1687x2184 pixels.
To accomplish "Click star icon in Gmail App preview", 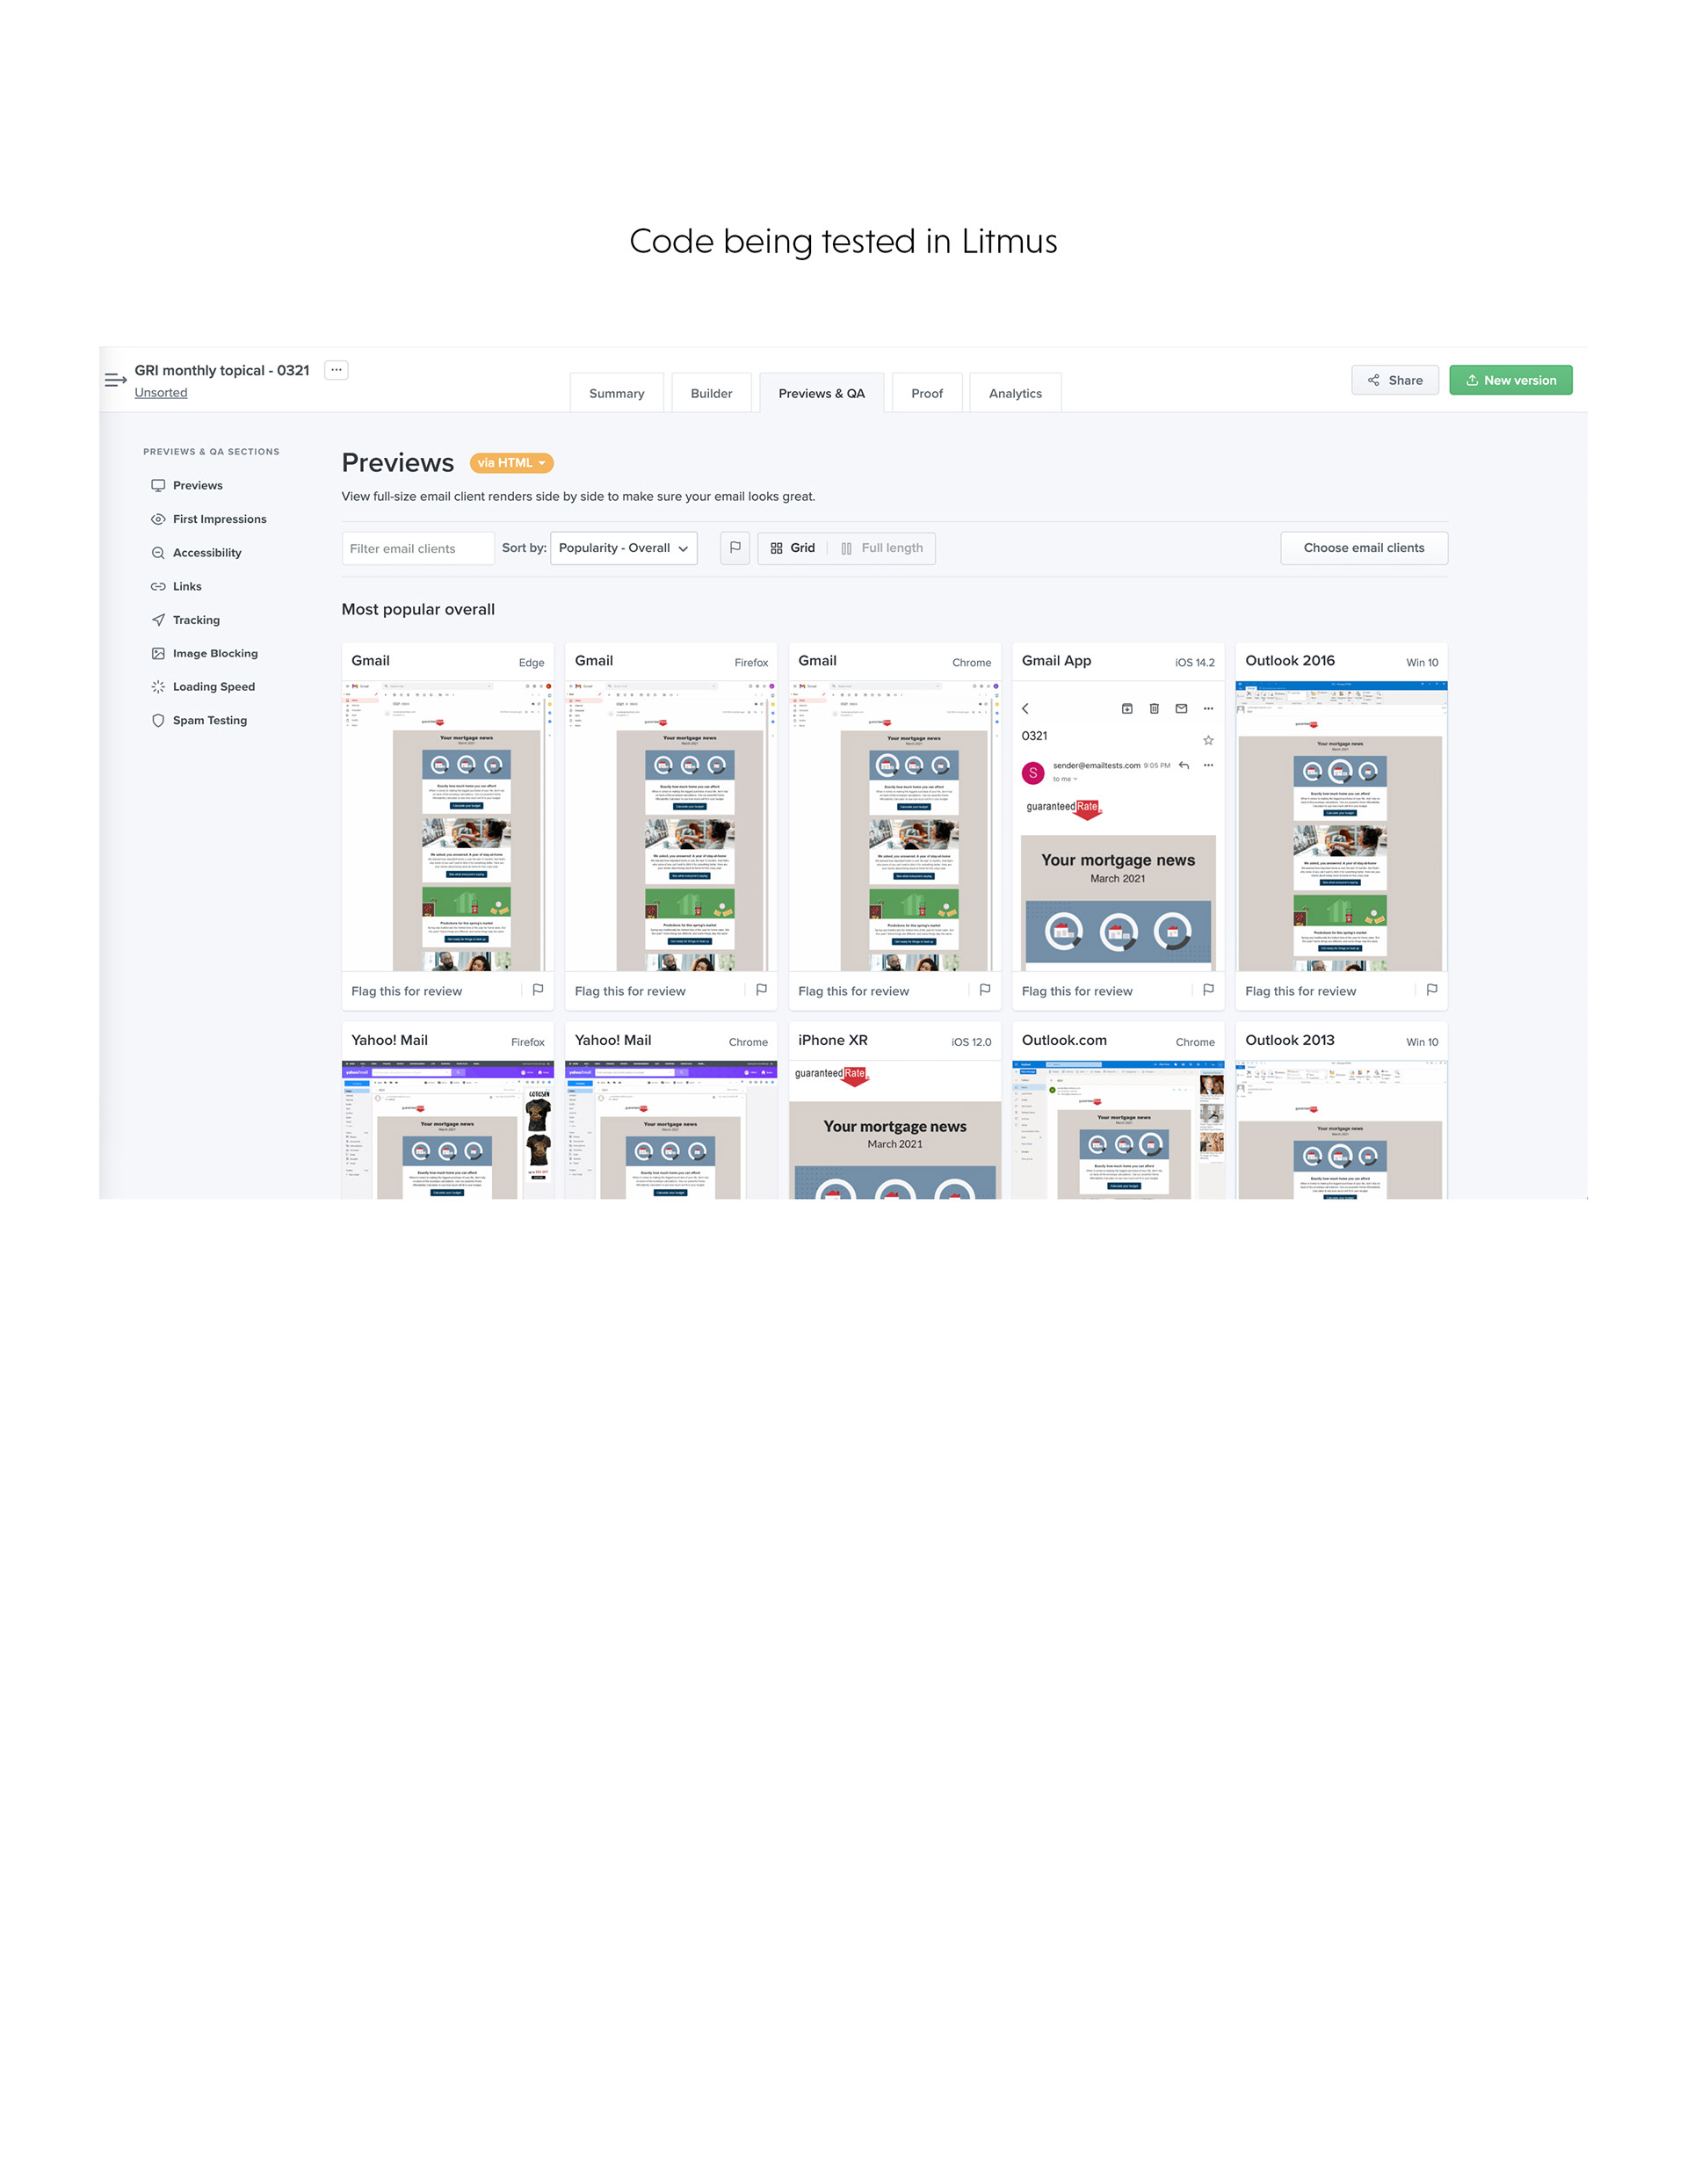I will click(x=1208, y=740).
